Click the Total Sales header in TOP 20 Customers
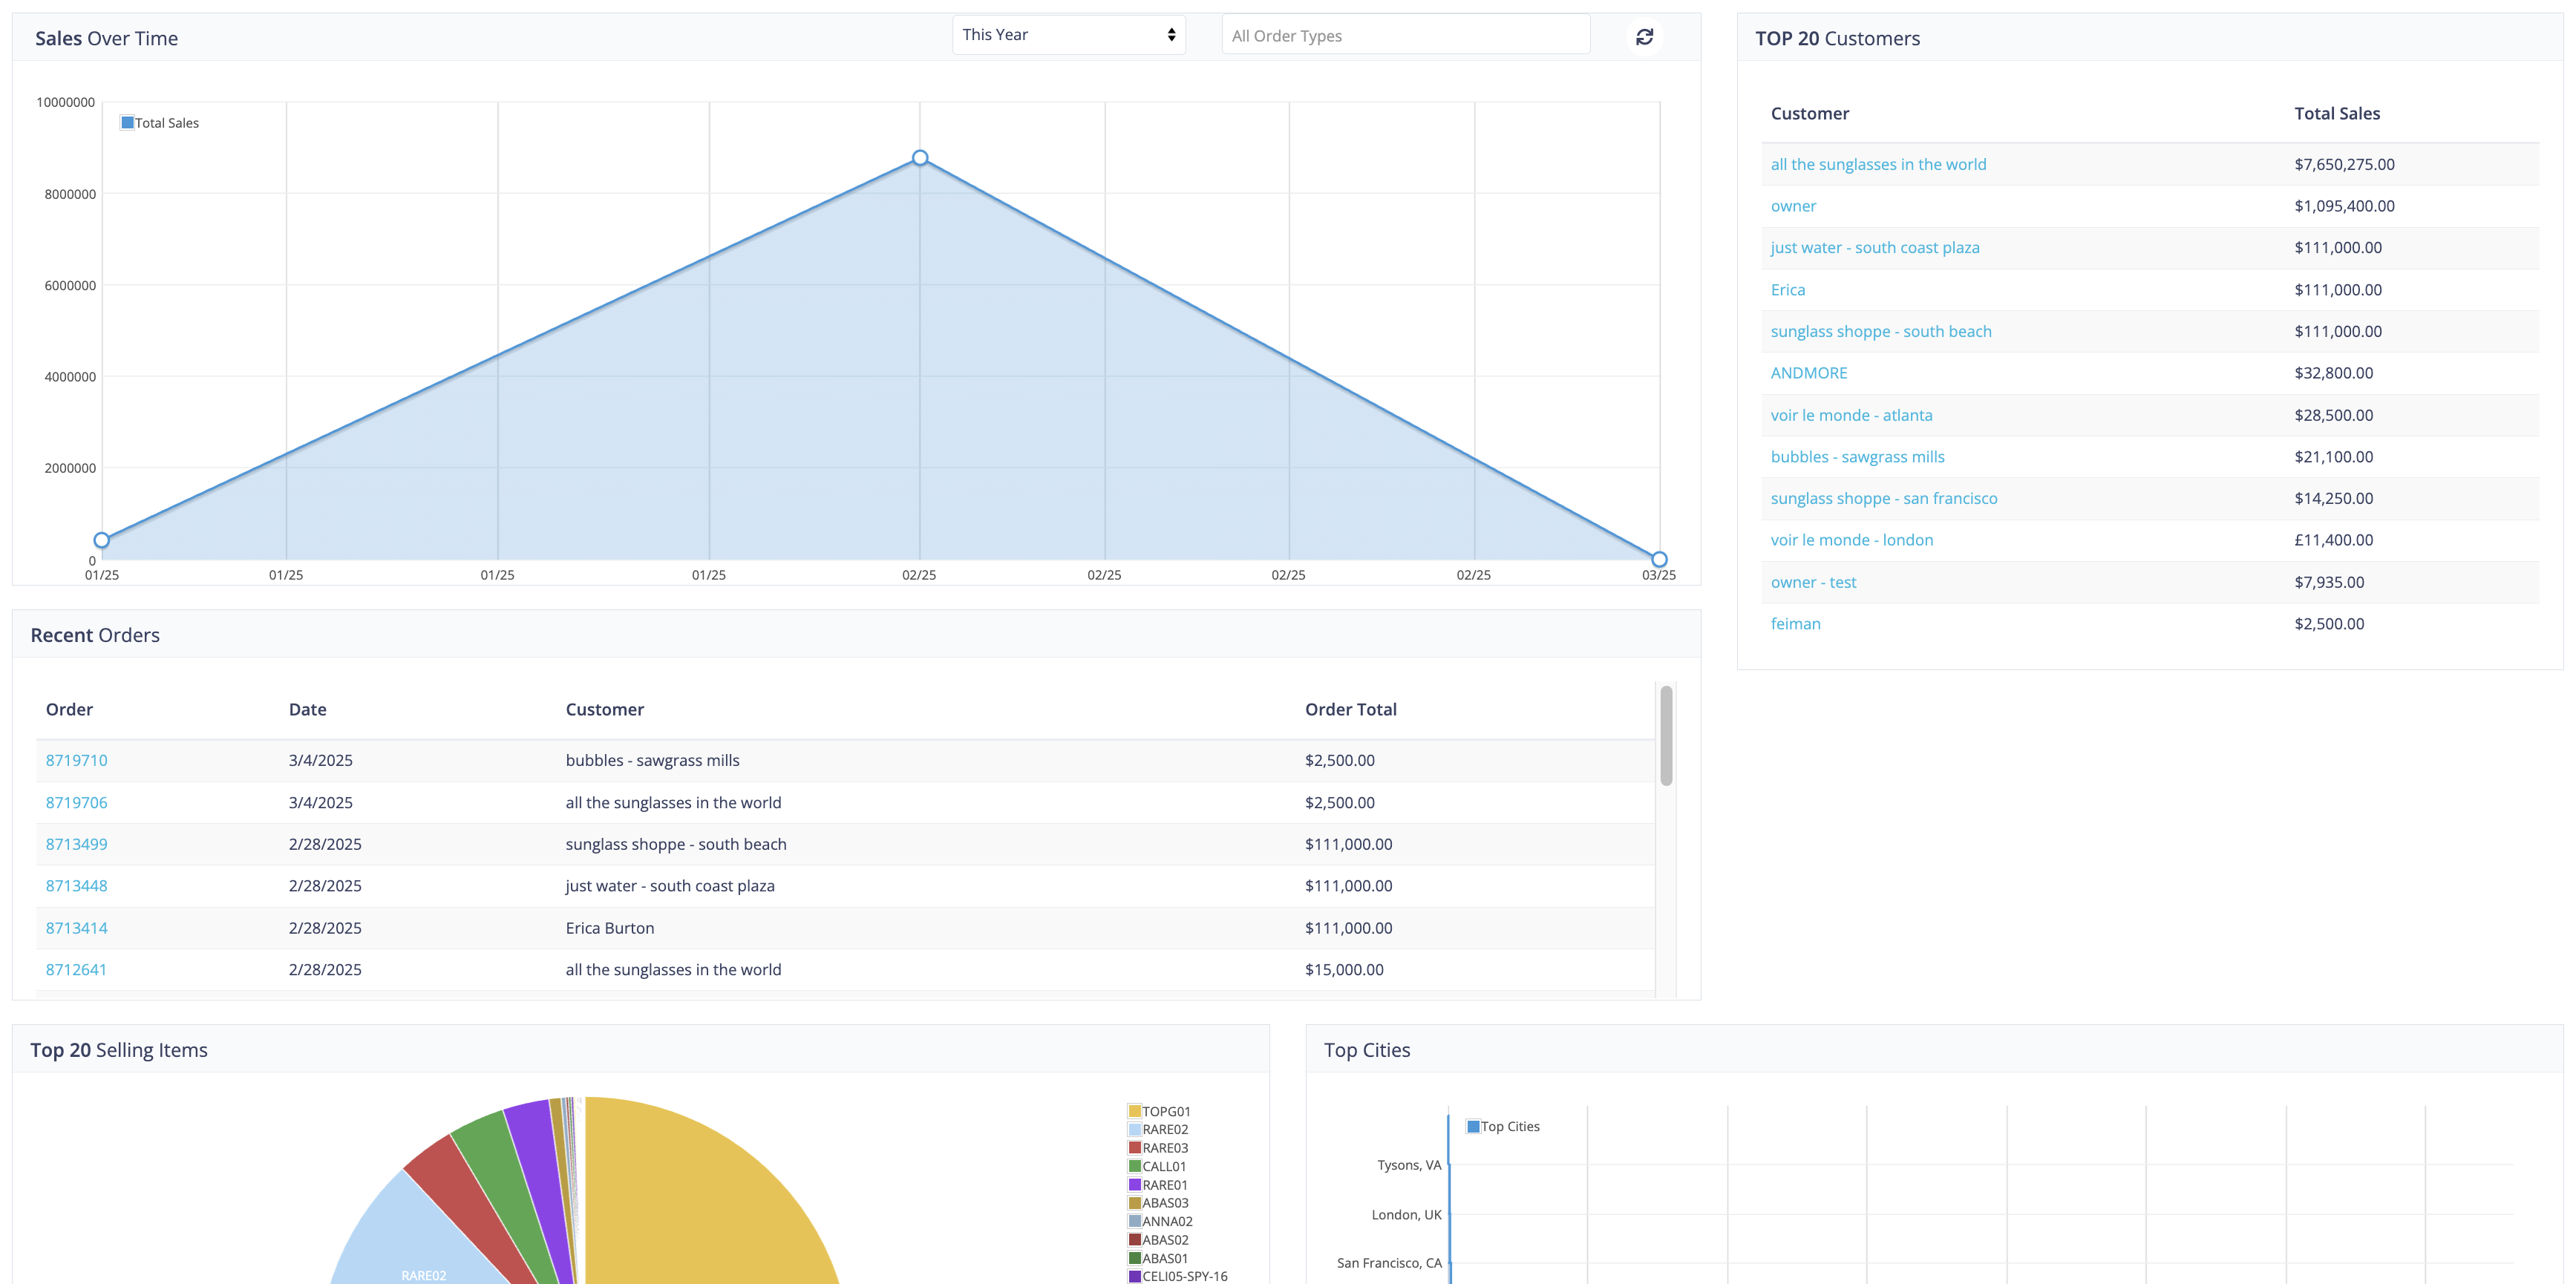 (x=2336, y=113)
